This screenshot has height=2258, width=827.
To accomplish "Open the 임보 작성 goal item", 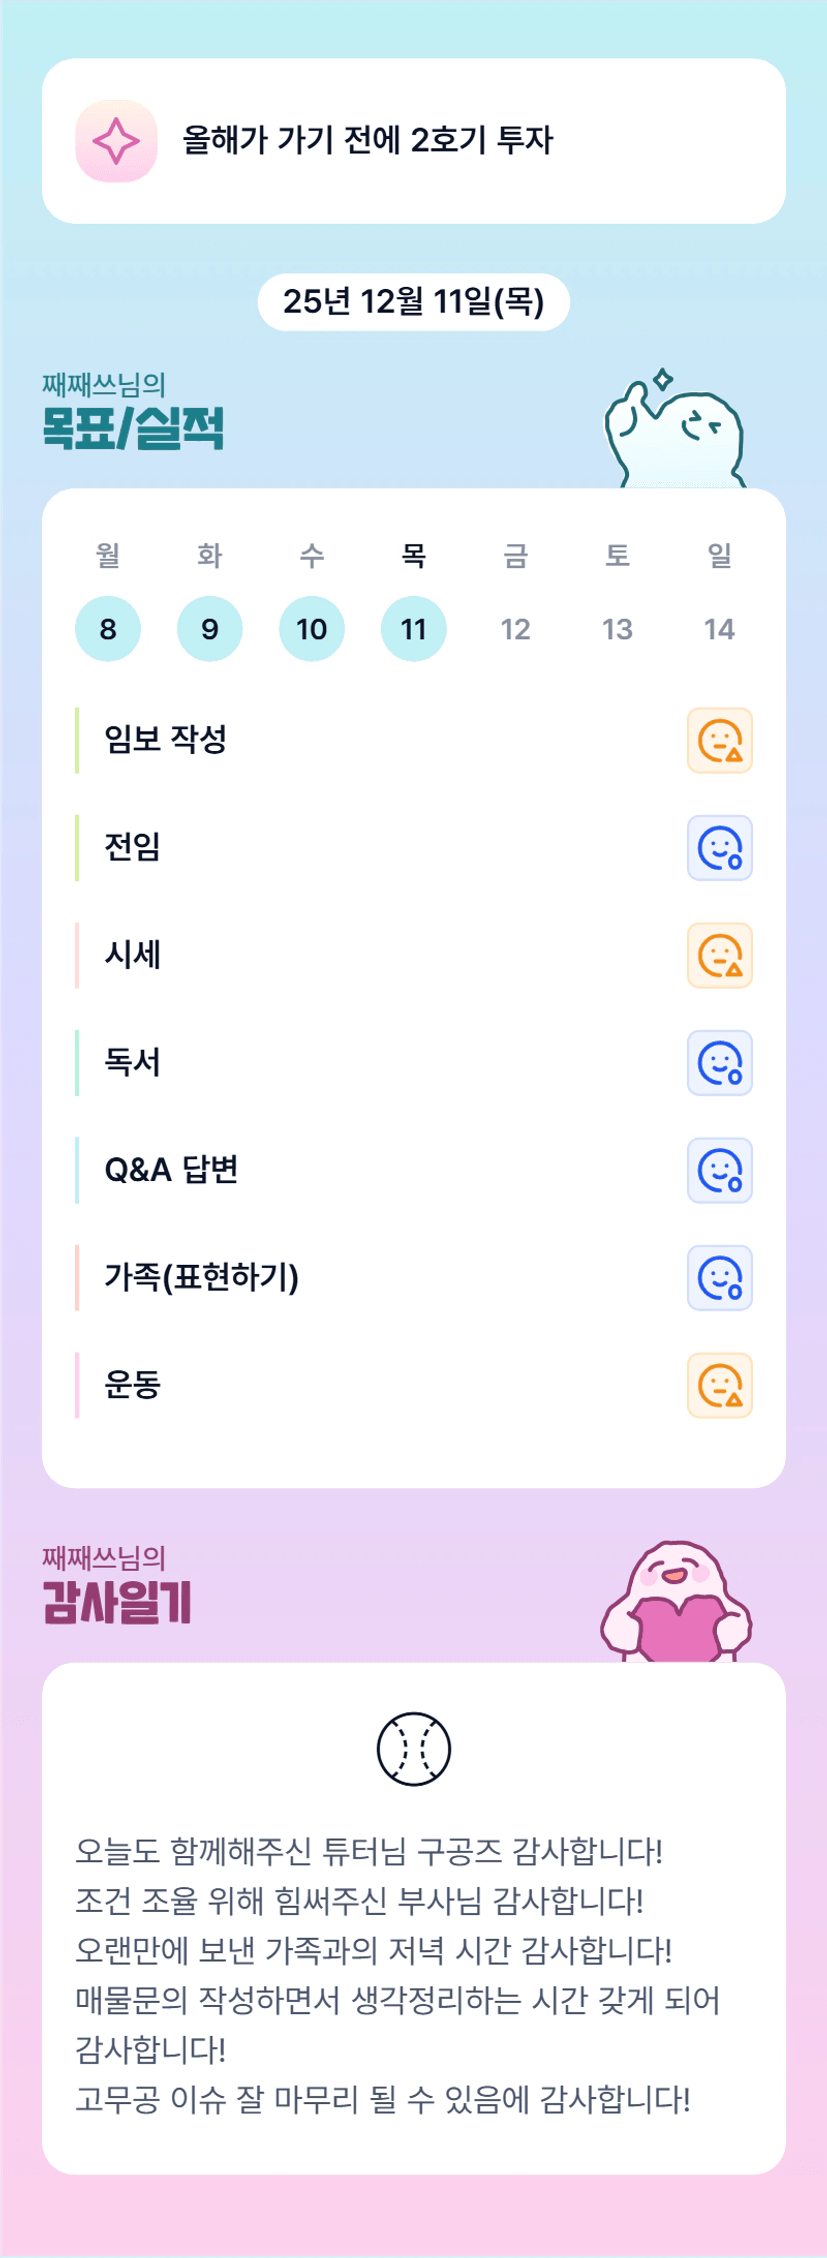I will (166, 740).
